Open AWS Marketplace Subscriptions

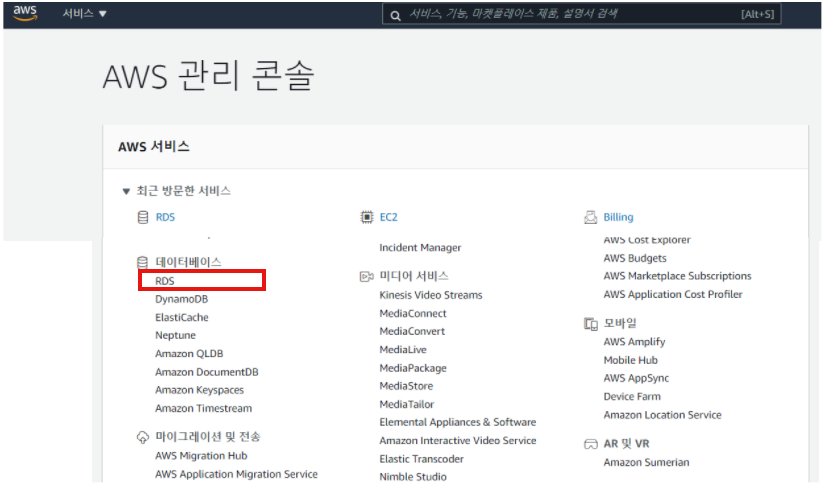coord(677,276)
